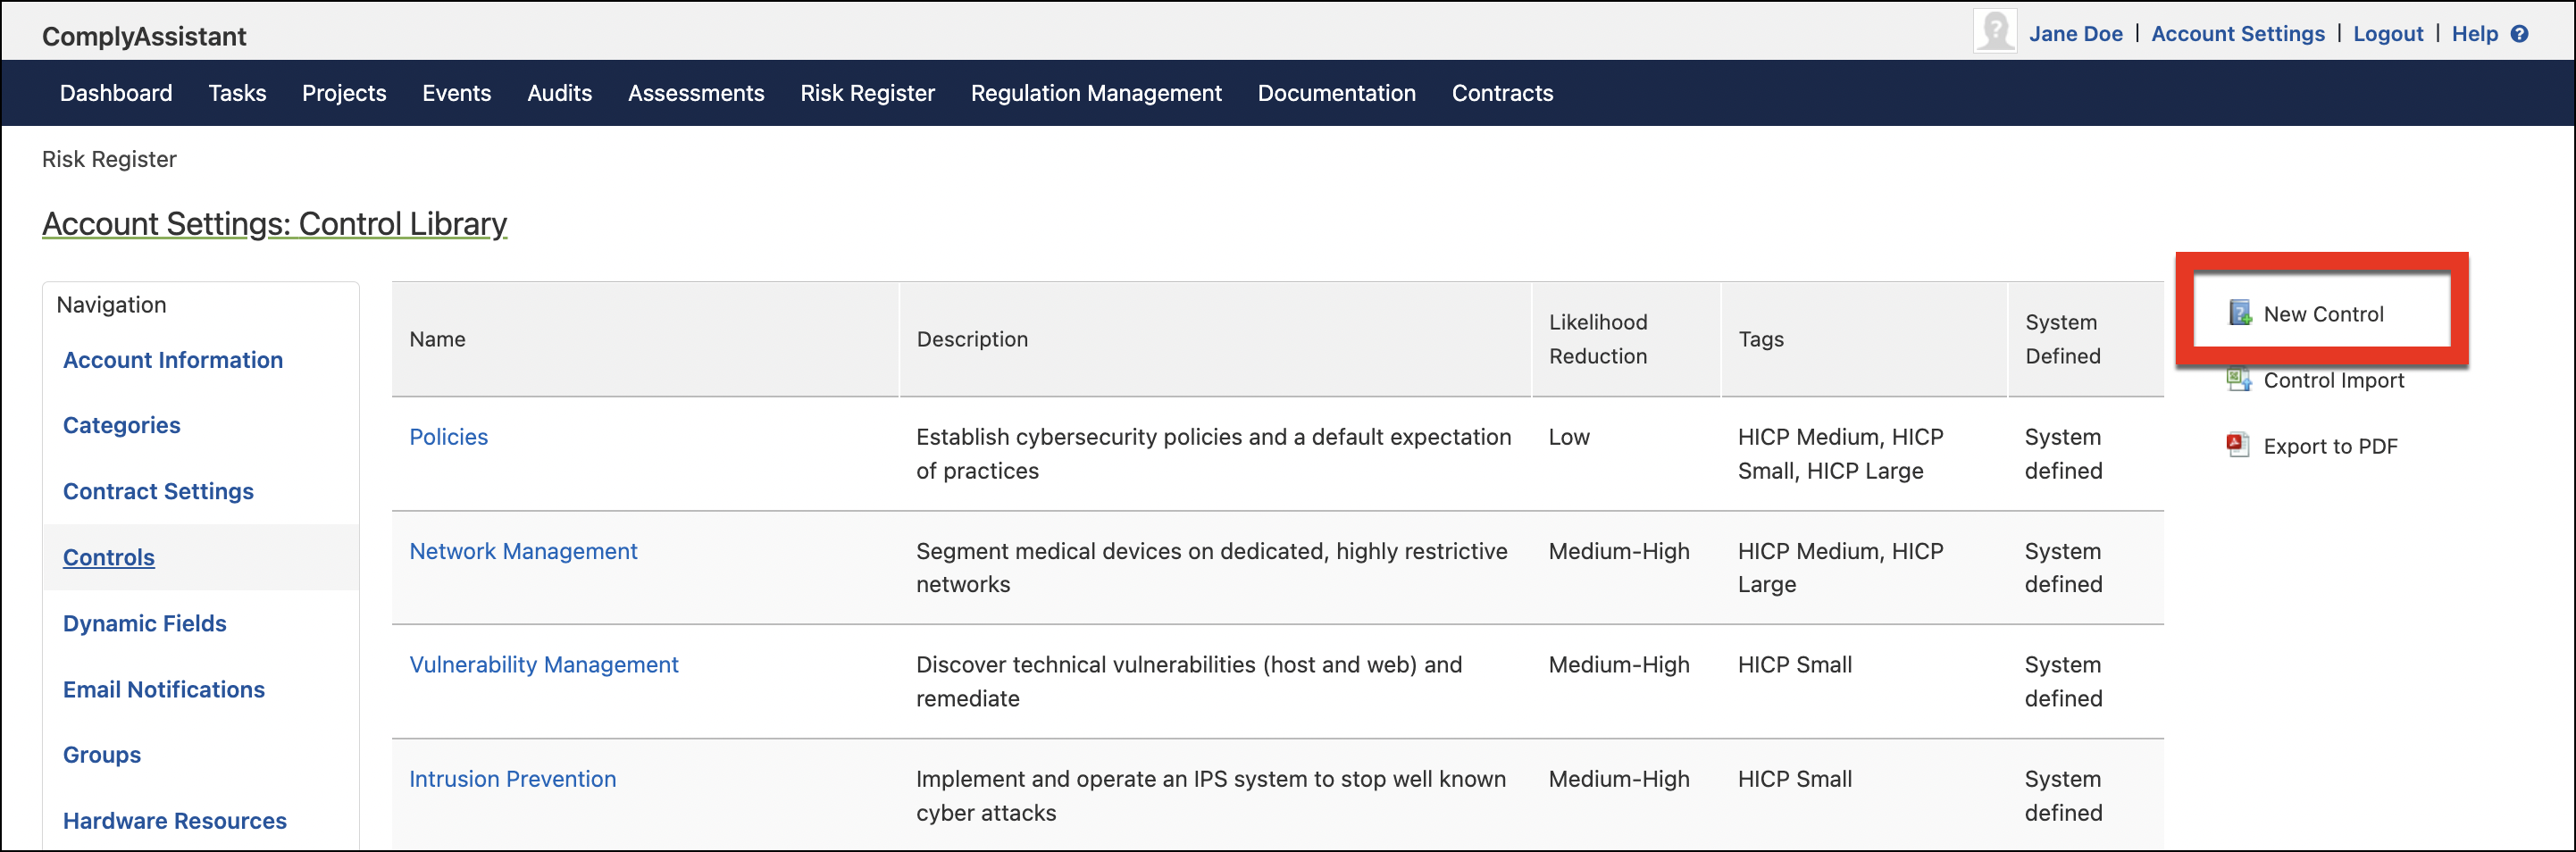
Task: Open the Intrusion Prevention control
Action: point(512,779)
